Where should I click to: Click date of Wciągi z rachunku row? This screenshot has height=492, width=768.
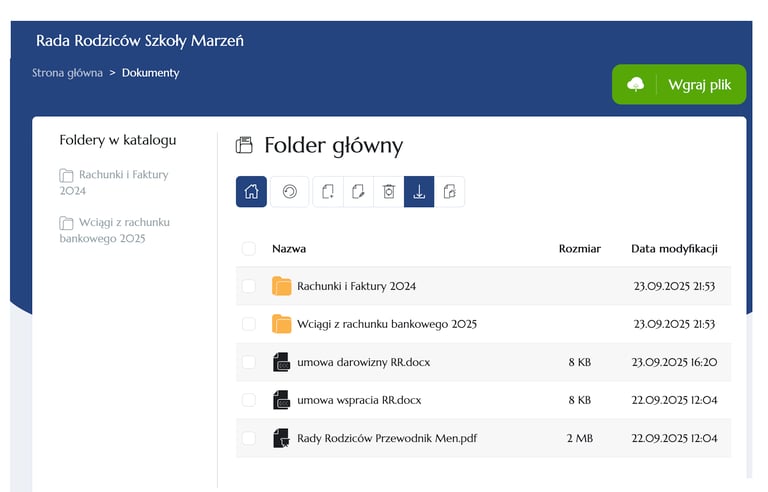(x=674, y=324)
